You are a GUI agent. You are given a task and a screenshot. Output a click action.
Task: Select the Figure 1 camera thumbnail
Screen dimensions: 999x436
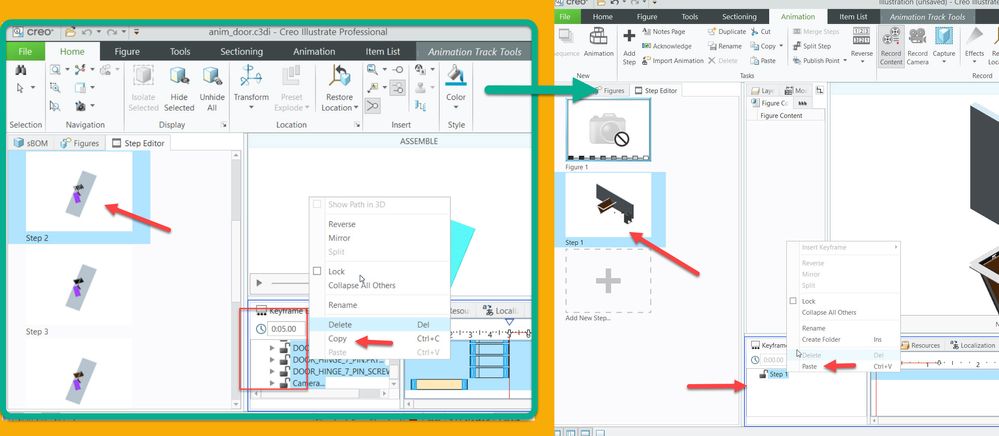point(608,129)
